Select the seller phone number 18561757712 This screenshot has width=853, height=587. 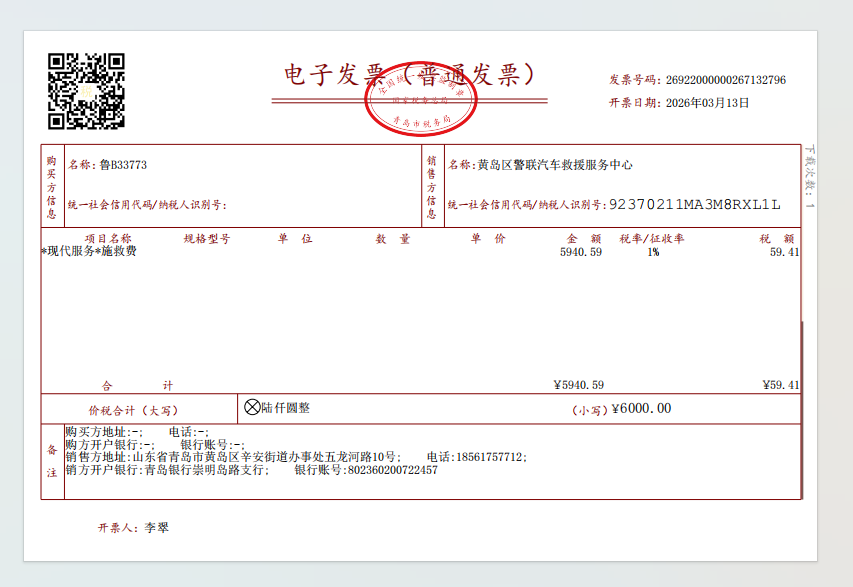click(x=488, y=457)
